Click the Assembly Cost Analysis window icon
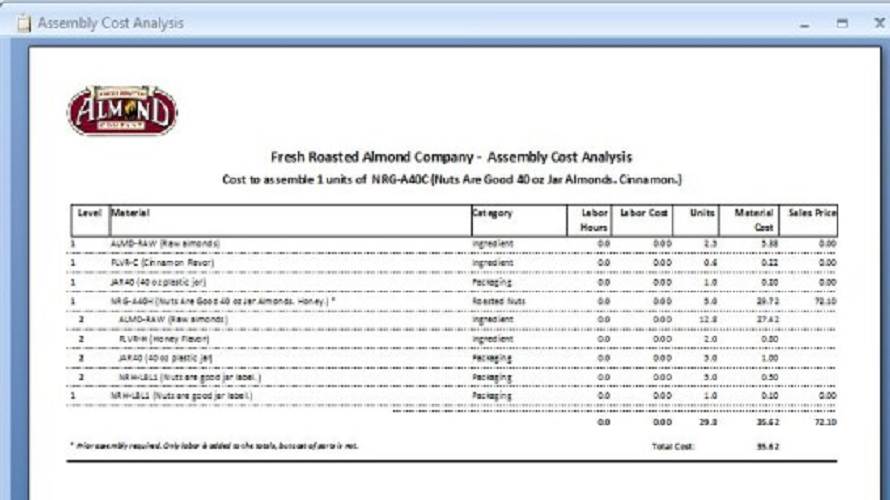The image size is (890, 500). 23,23
